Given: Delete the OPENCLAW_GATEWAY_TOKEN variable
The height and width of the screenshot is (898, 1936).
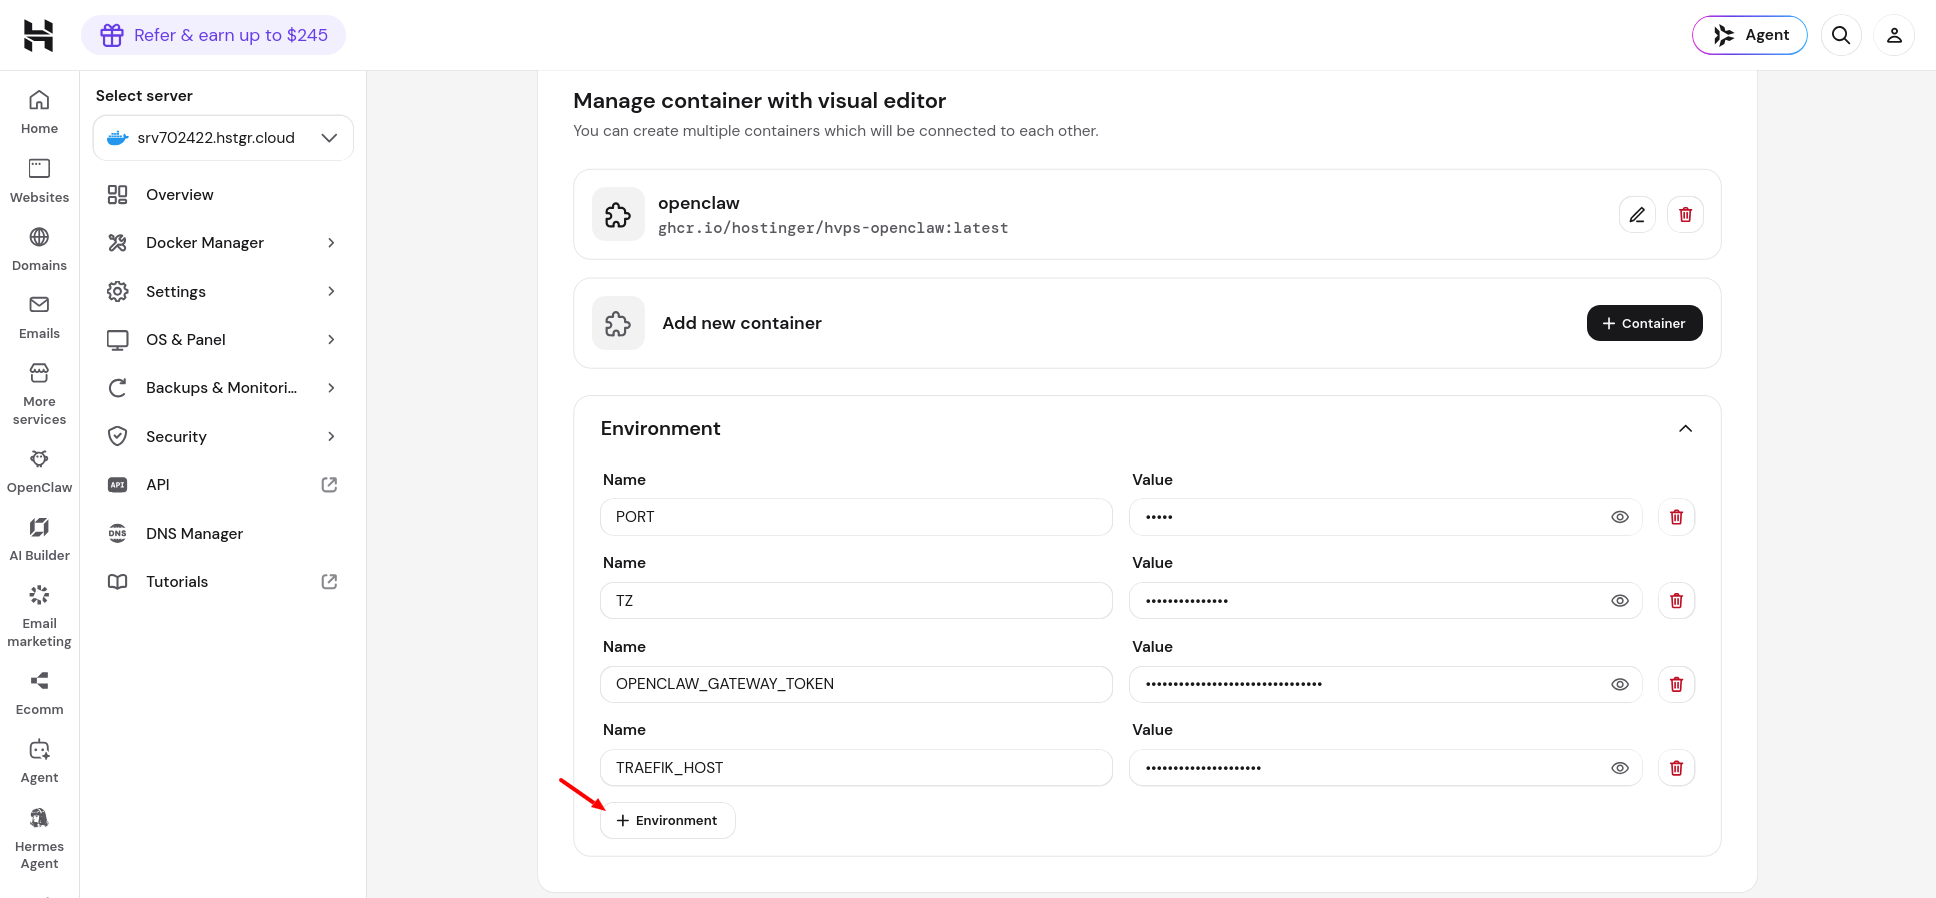Looking at the screenshot, I should click(x=1676, y=684).
